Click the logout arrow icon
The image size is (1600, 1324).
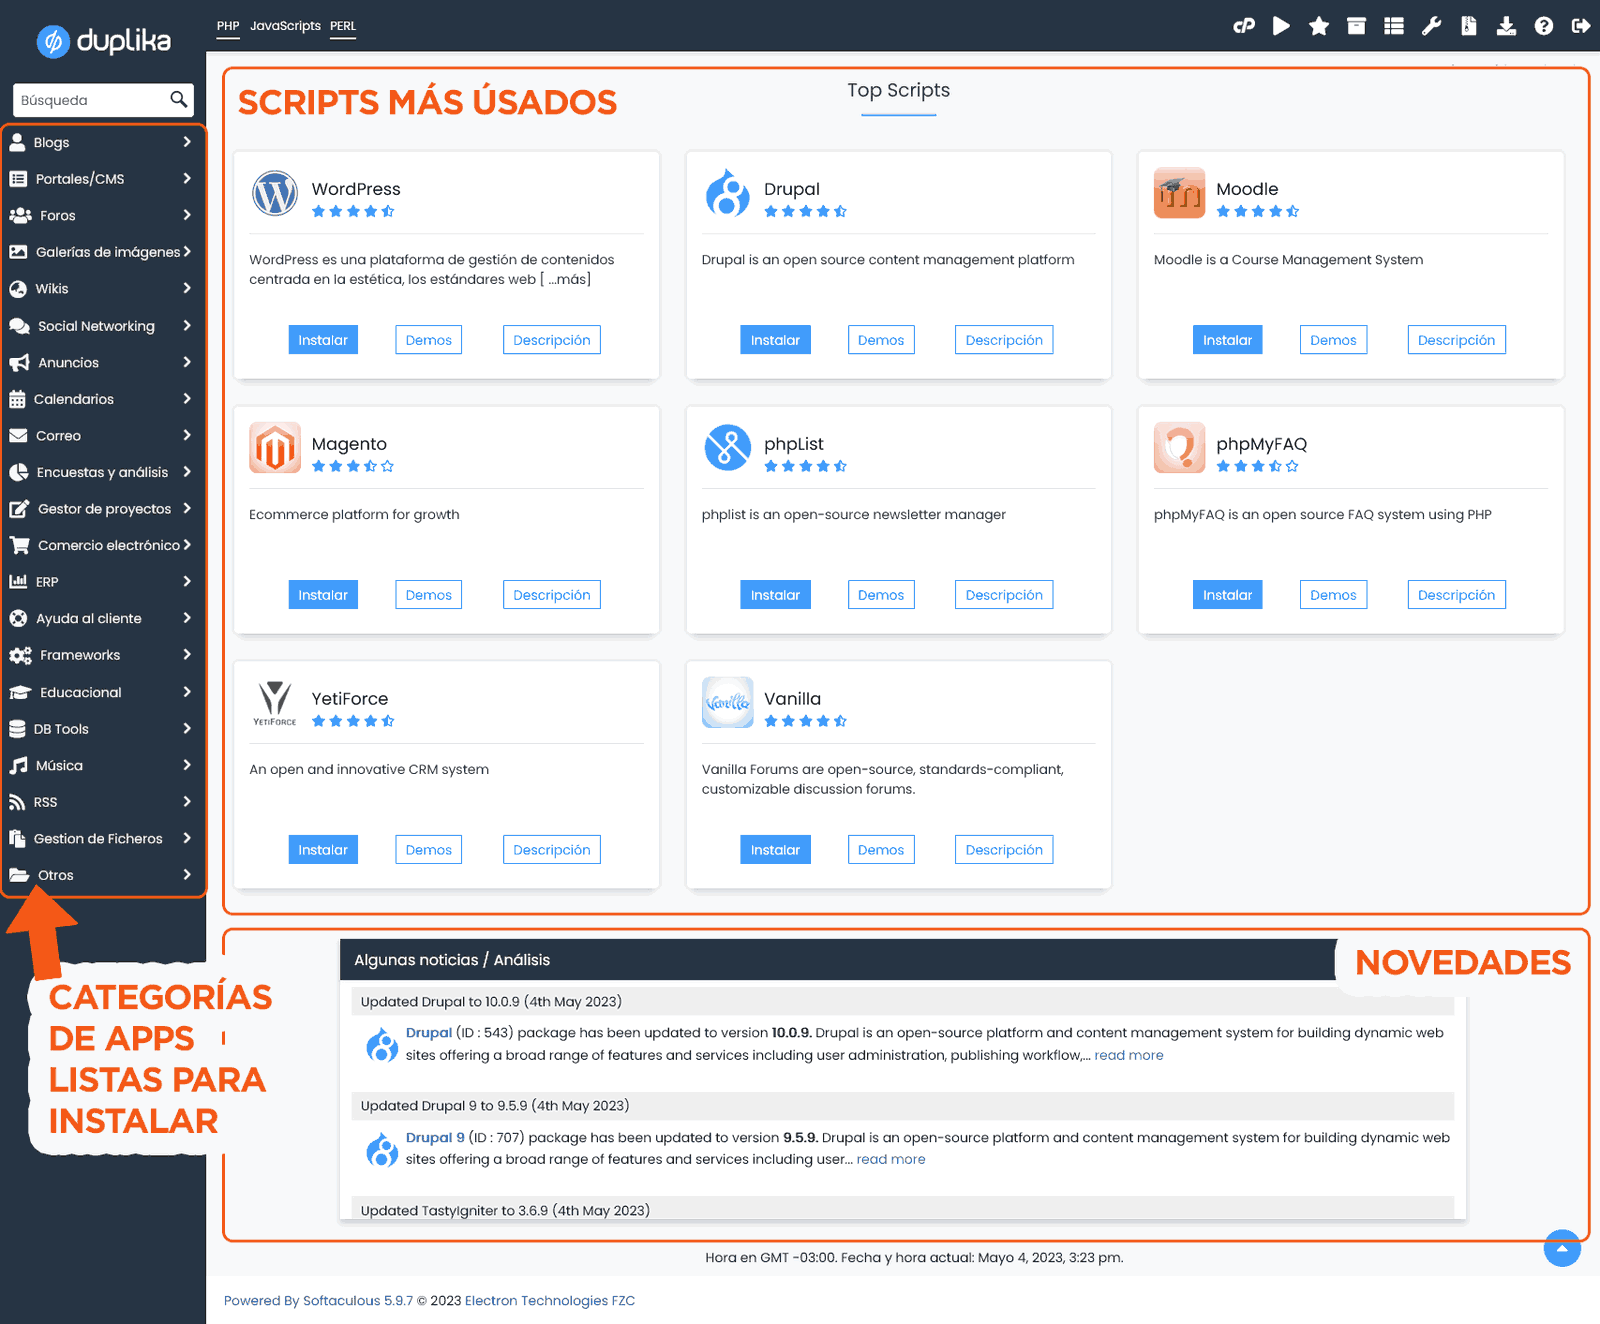click(1581, 26)
